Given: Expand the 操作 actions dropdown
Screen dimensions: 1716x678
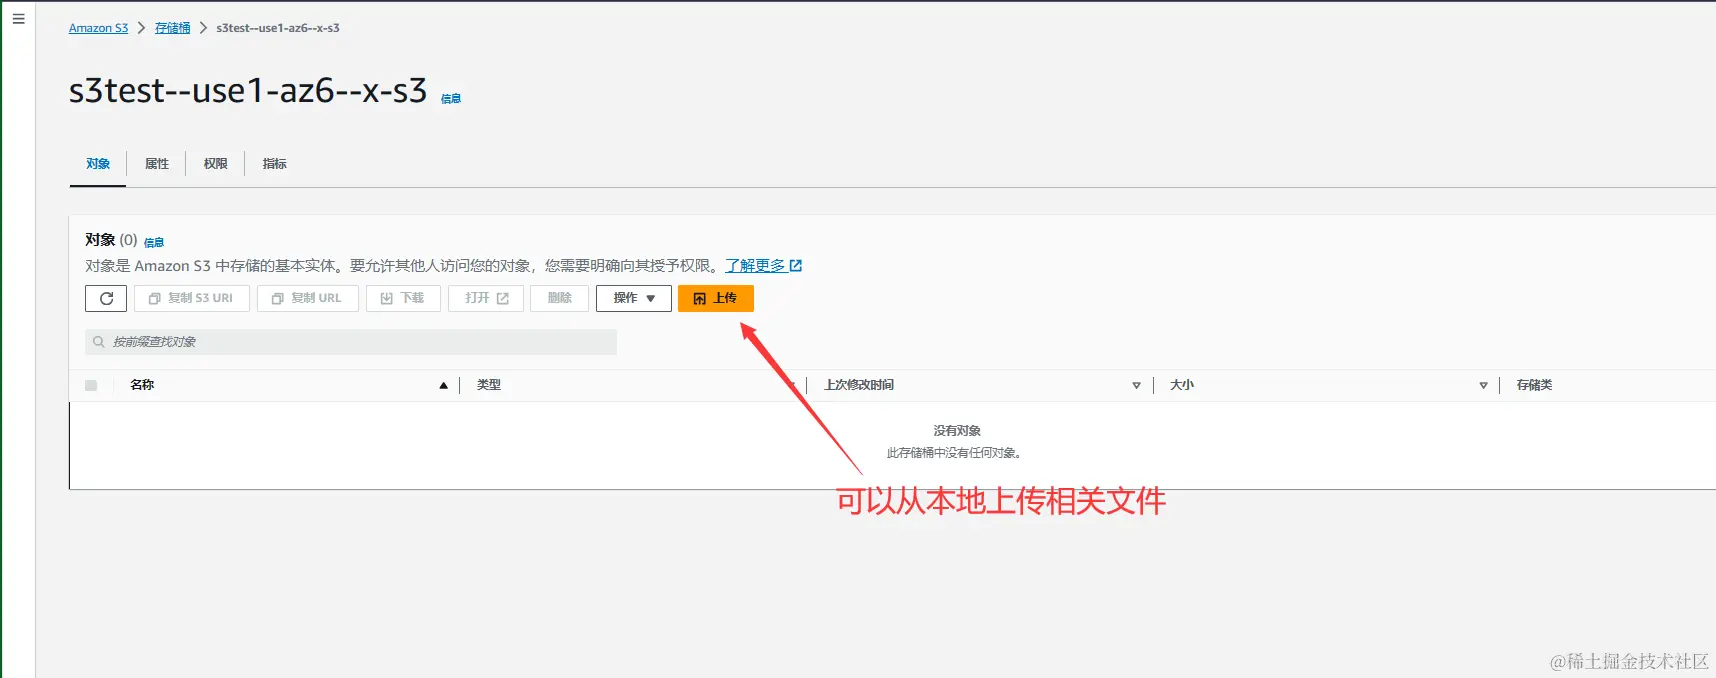Looking at the screenshot, I should click(x=634, y=298).
